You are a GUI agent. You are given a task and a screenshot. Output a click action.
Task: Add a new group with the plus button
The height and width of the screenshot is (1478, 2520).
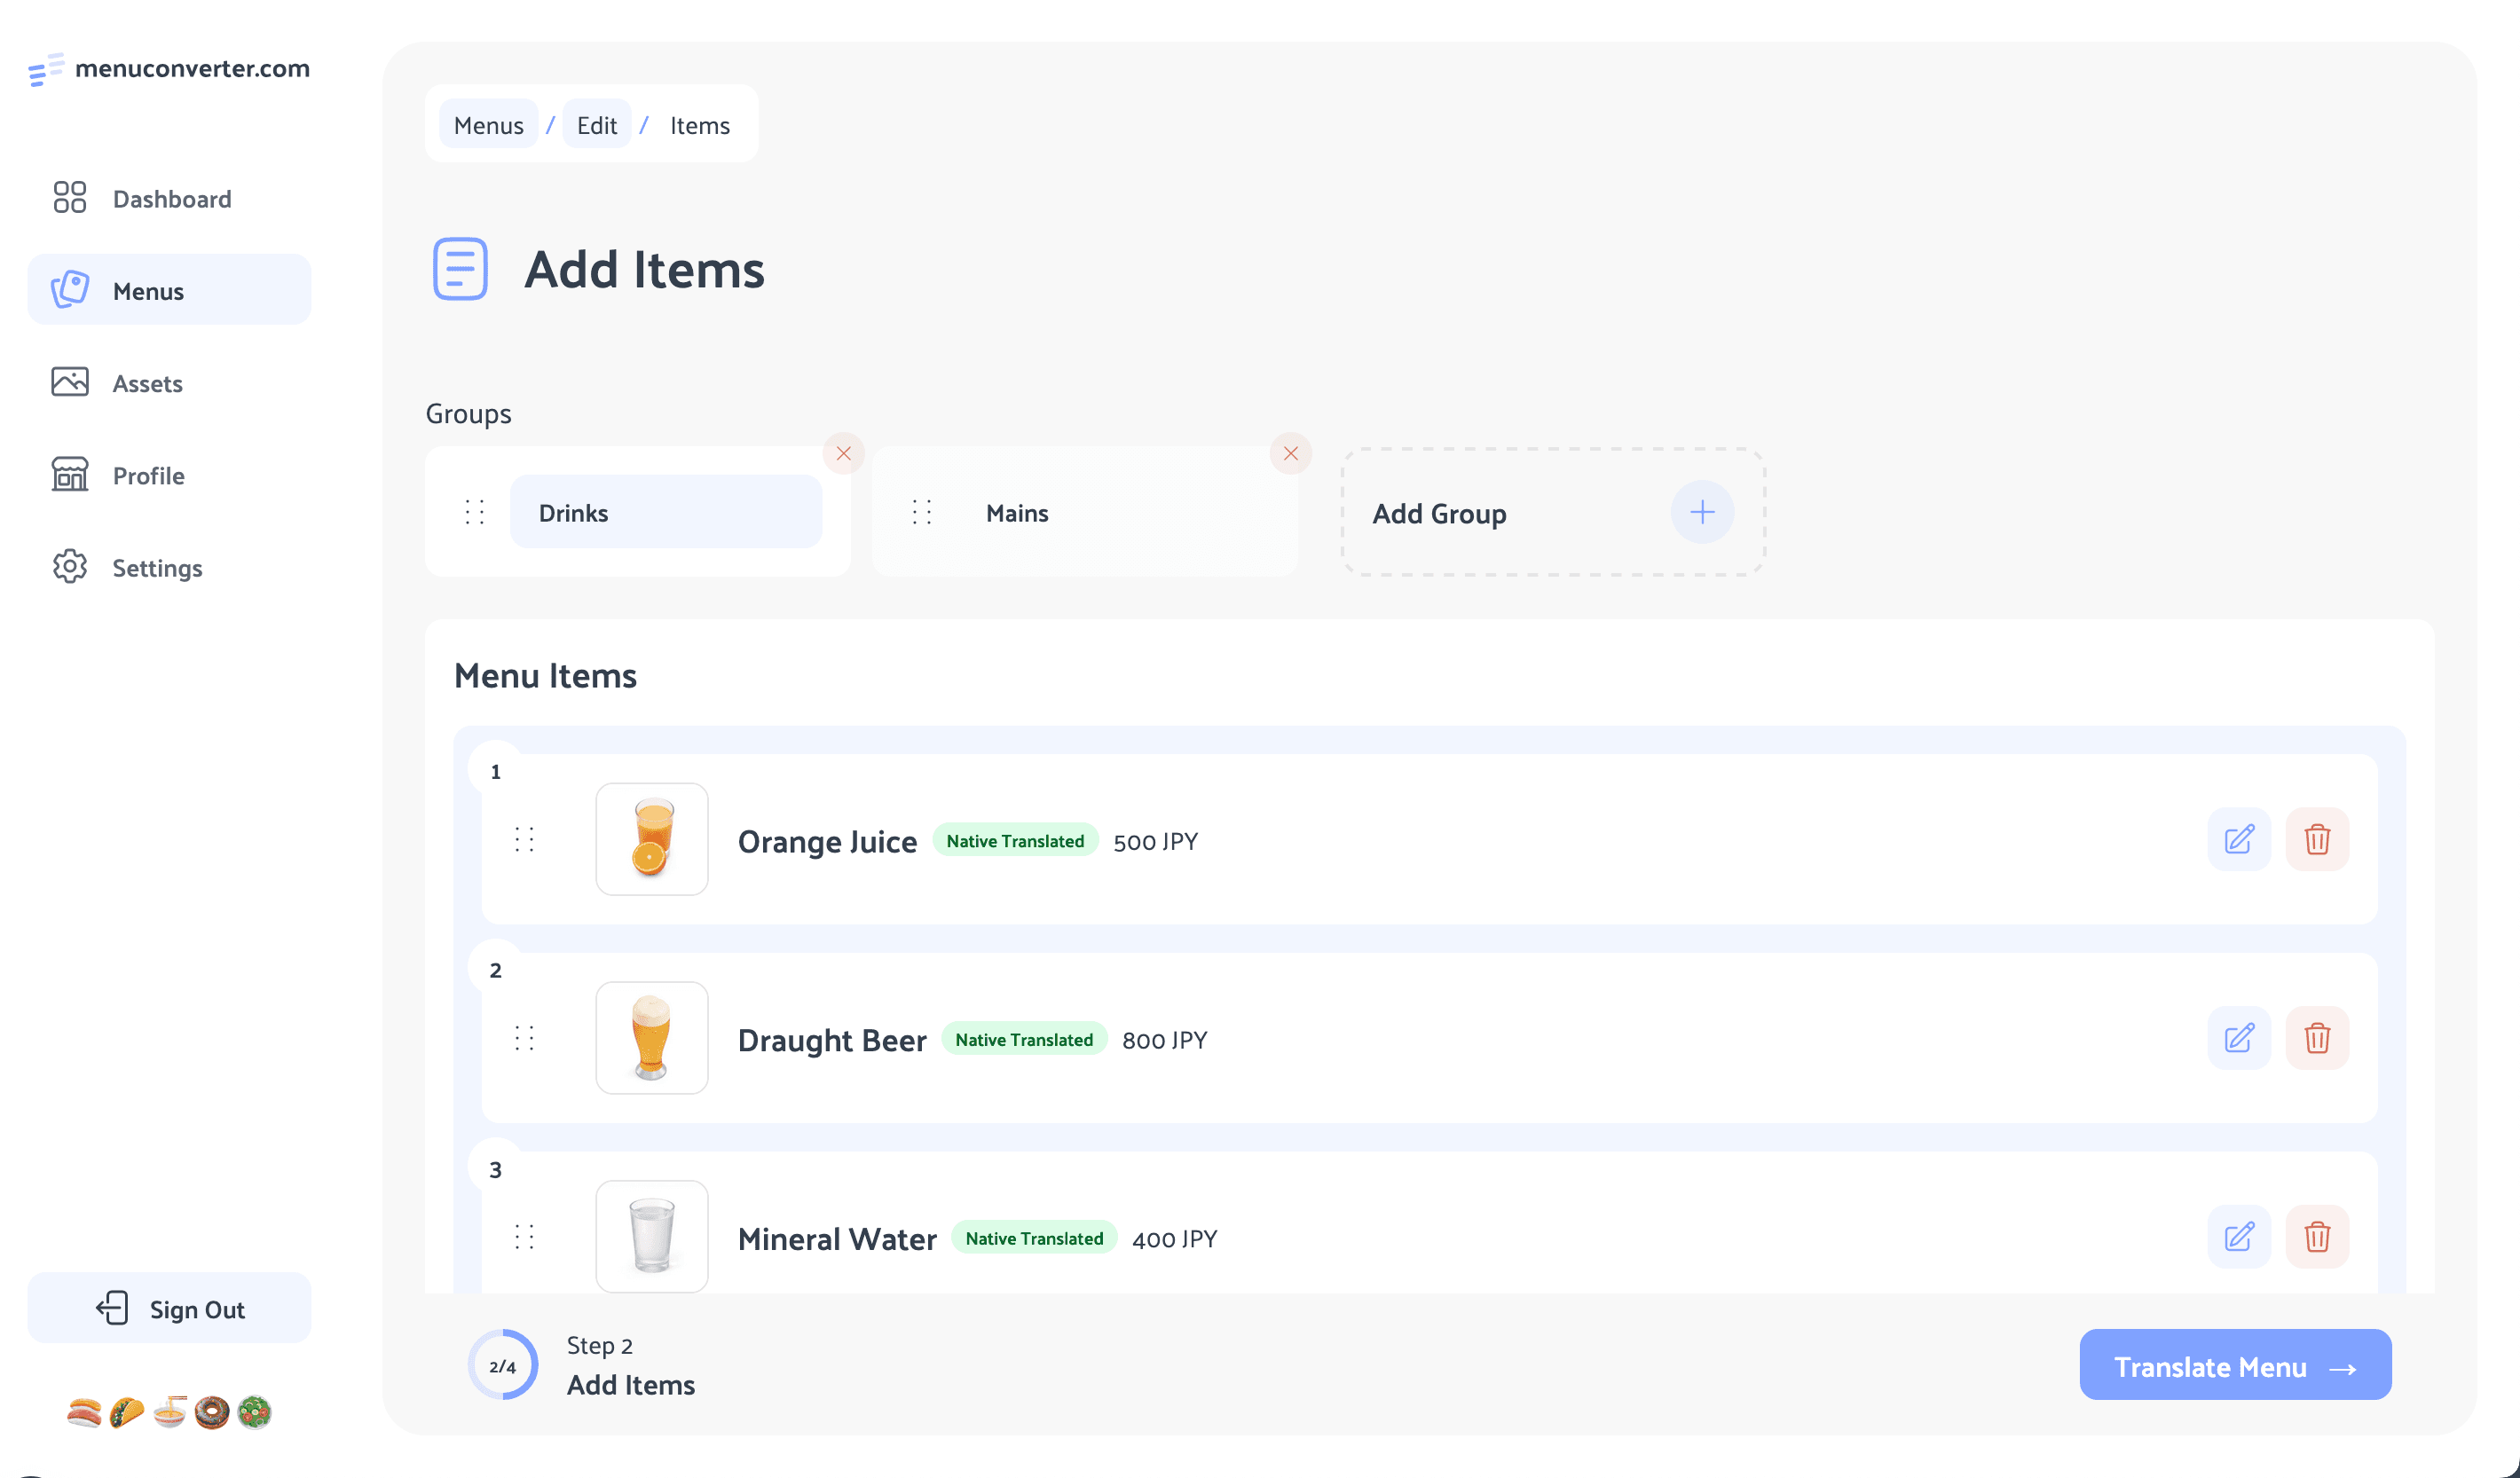(1701, 511)
